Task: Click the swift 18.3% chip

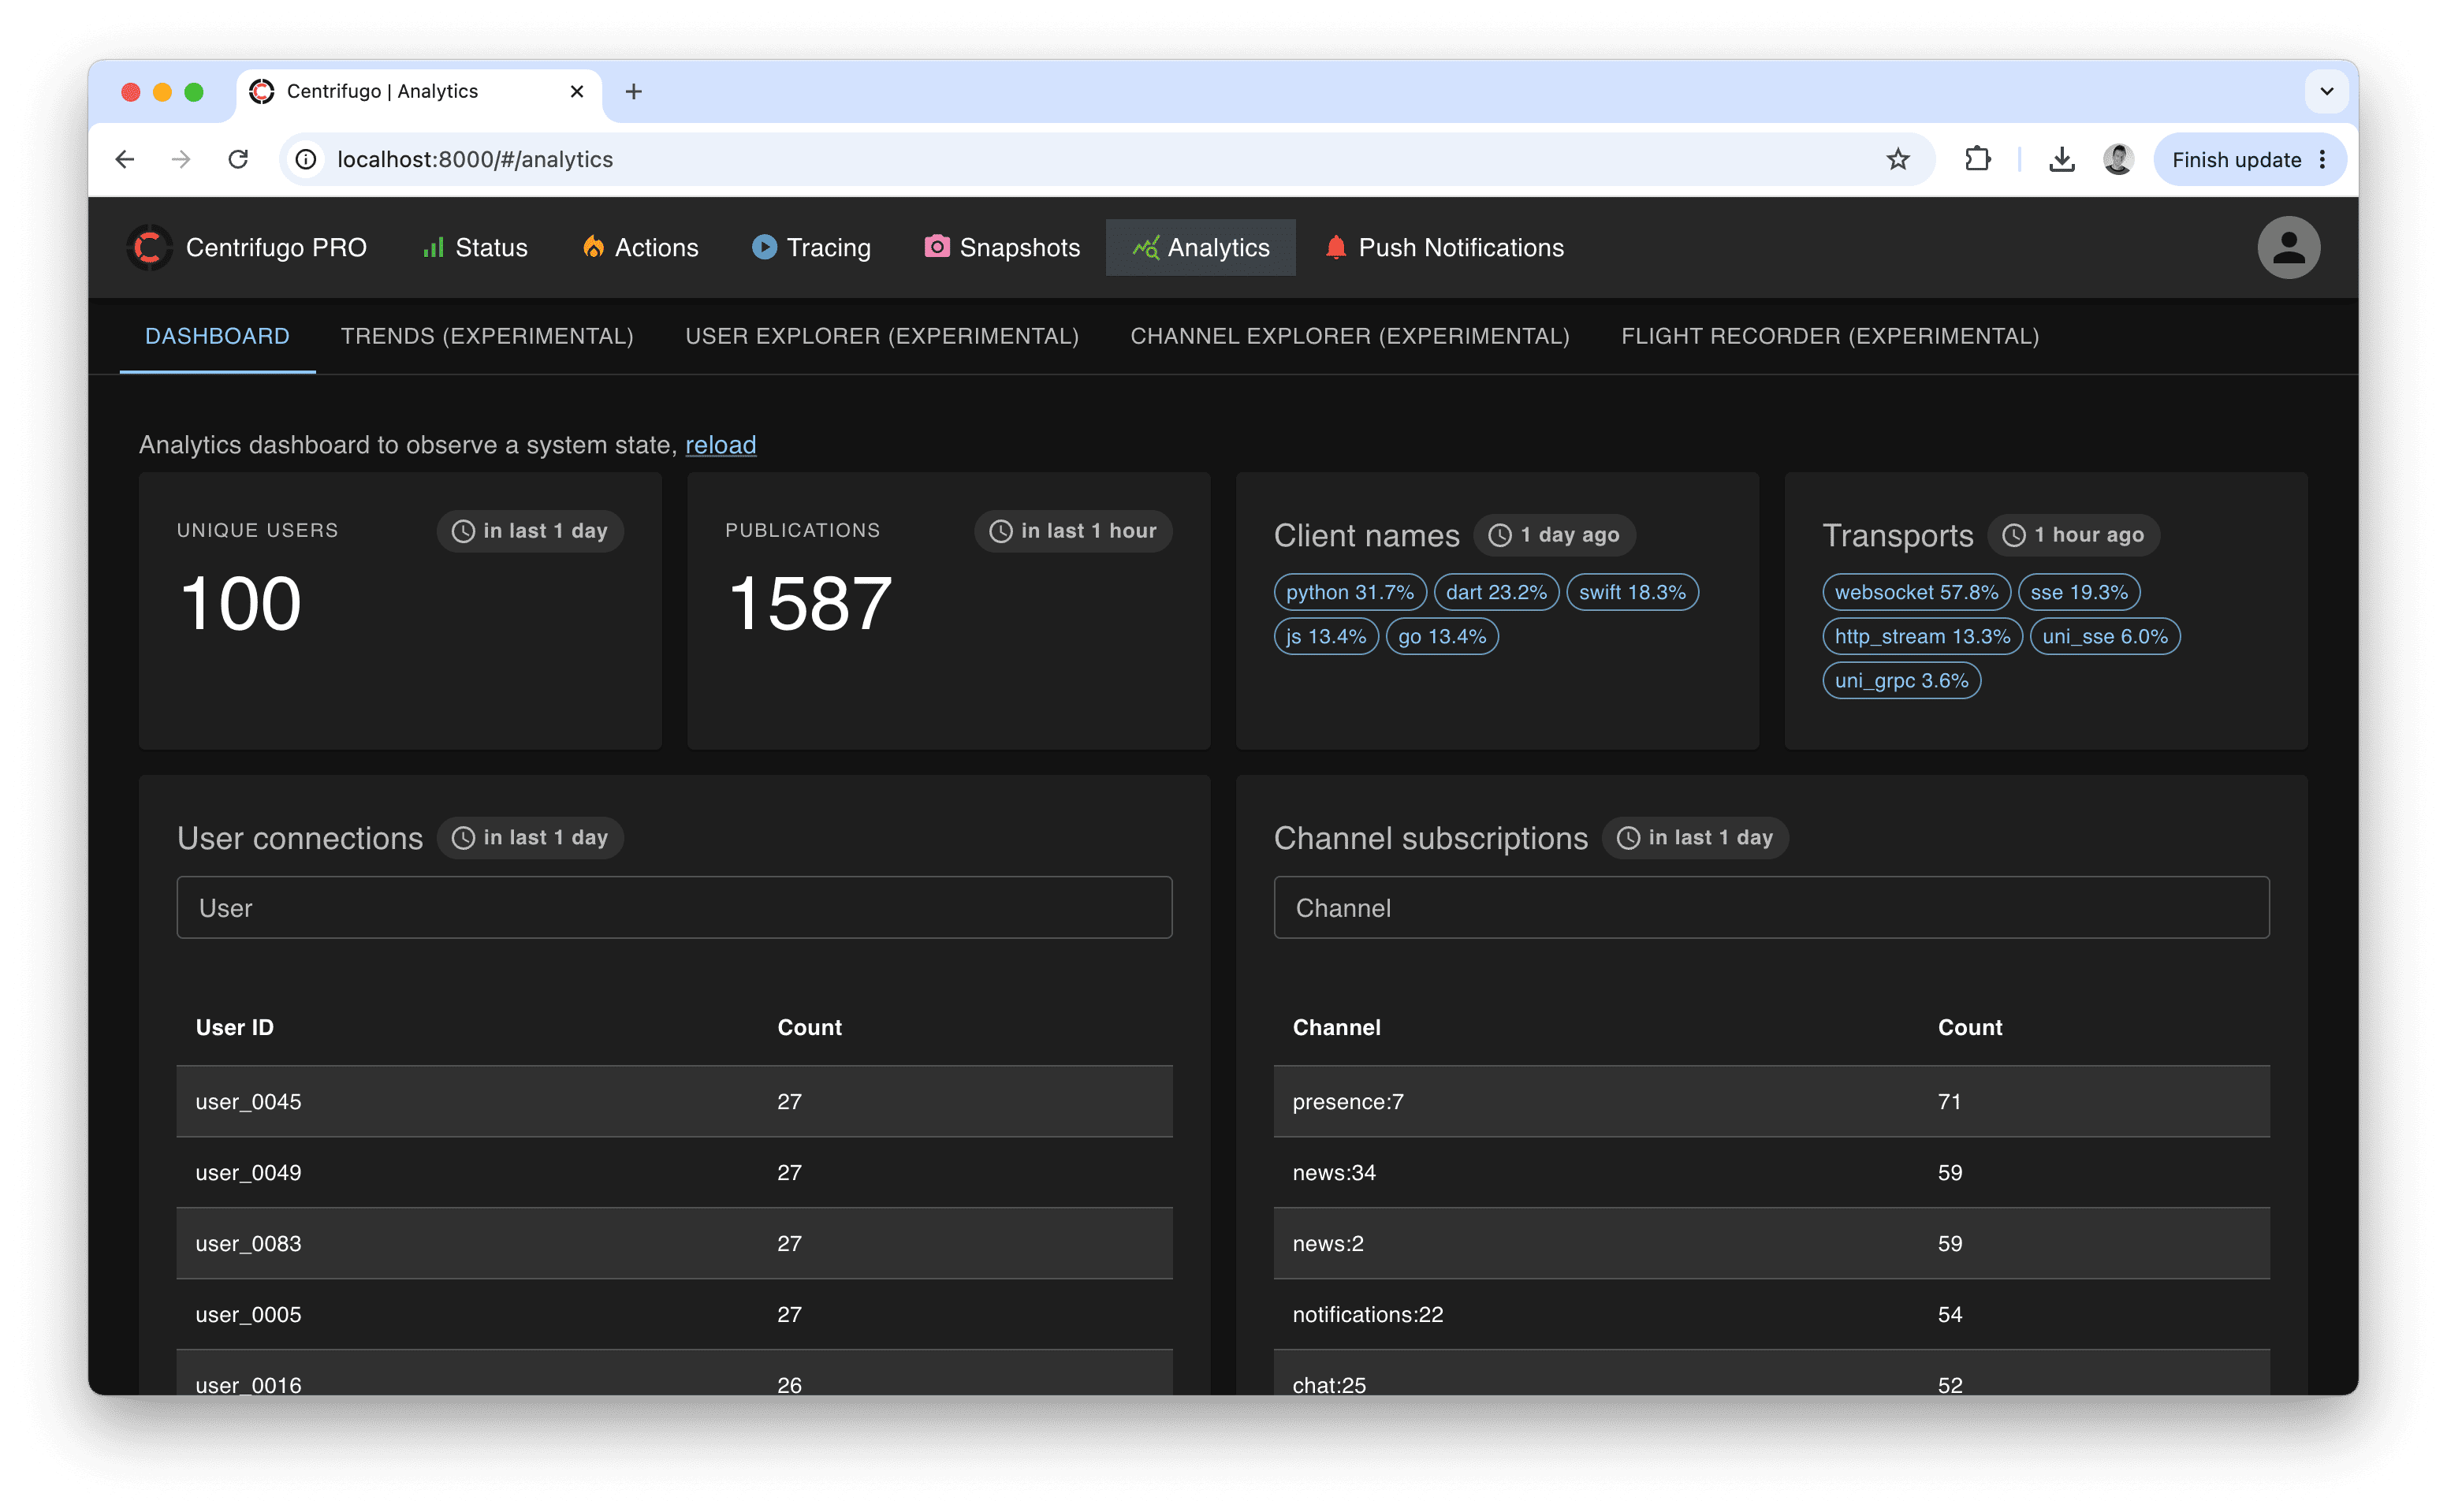Action: [x=1632, y=592]
